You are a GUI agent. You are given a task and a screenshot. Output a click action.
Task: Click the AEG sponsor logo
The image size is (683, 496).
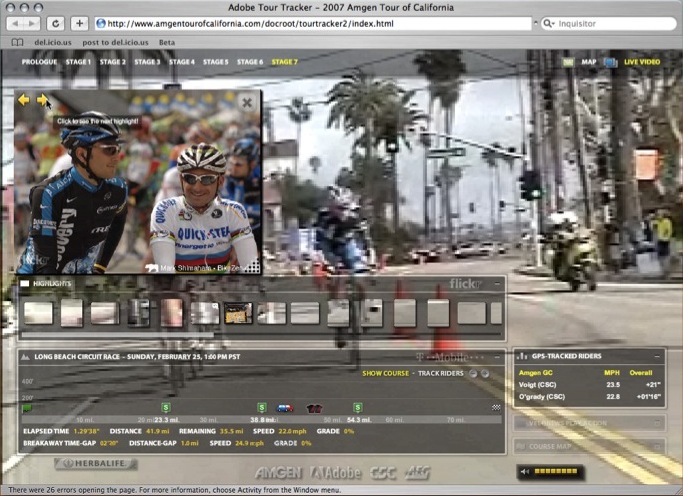pyautogui.click(x=417, y=472)
